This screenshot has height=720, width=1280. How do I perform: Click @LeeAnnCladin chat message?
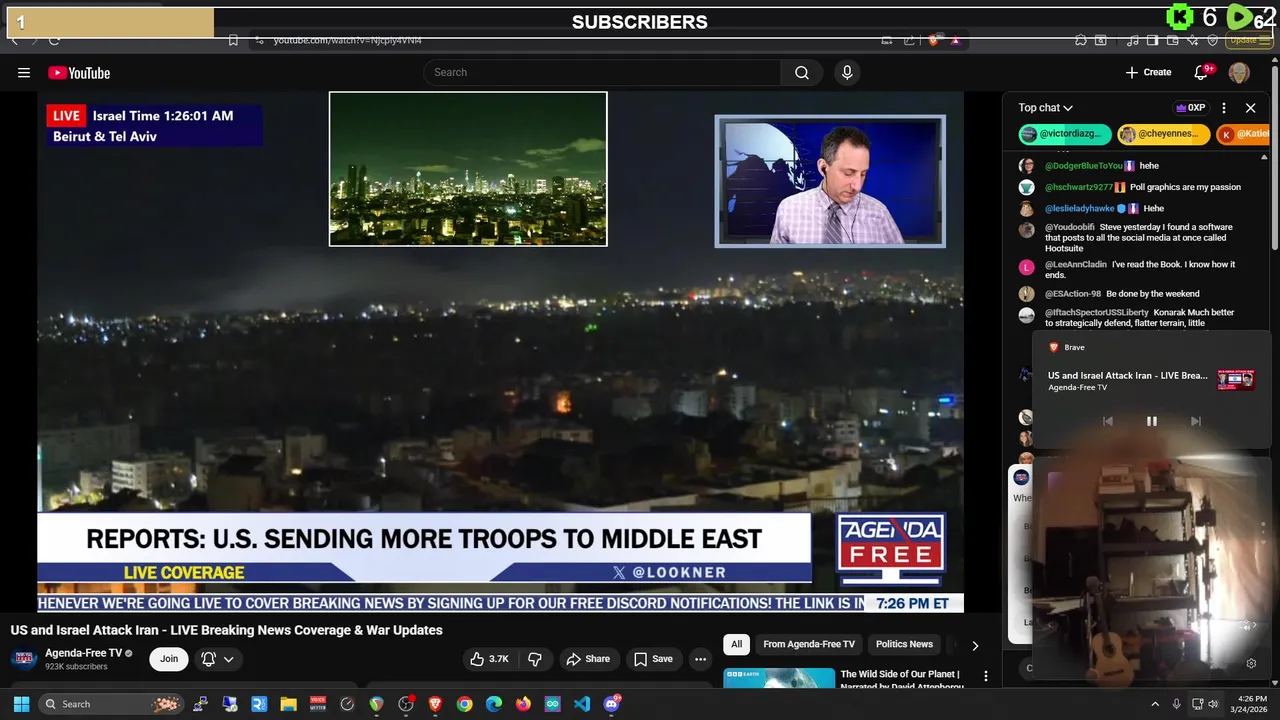click(x=1140, y=269)
